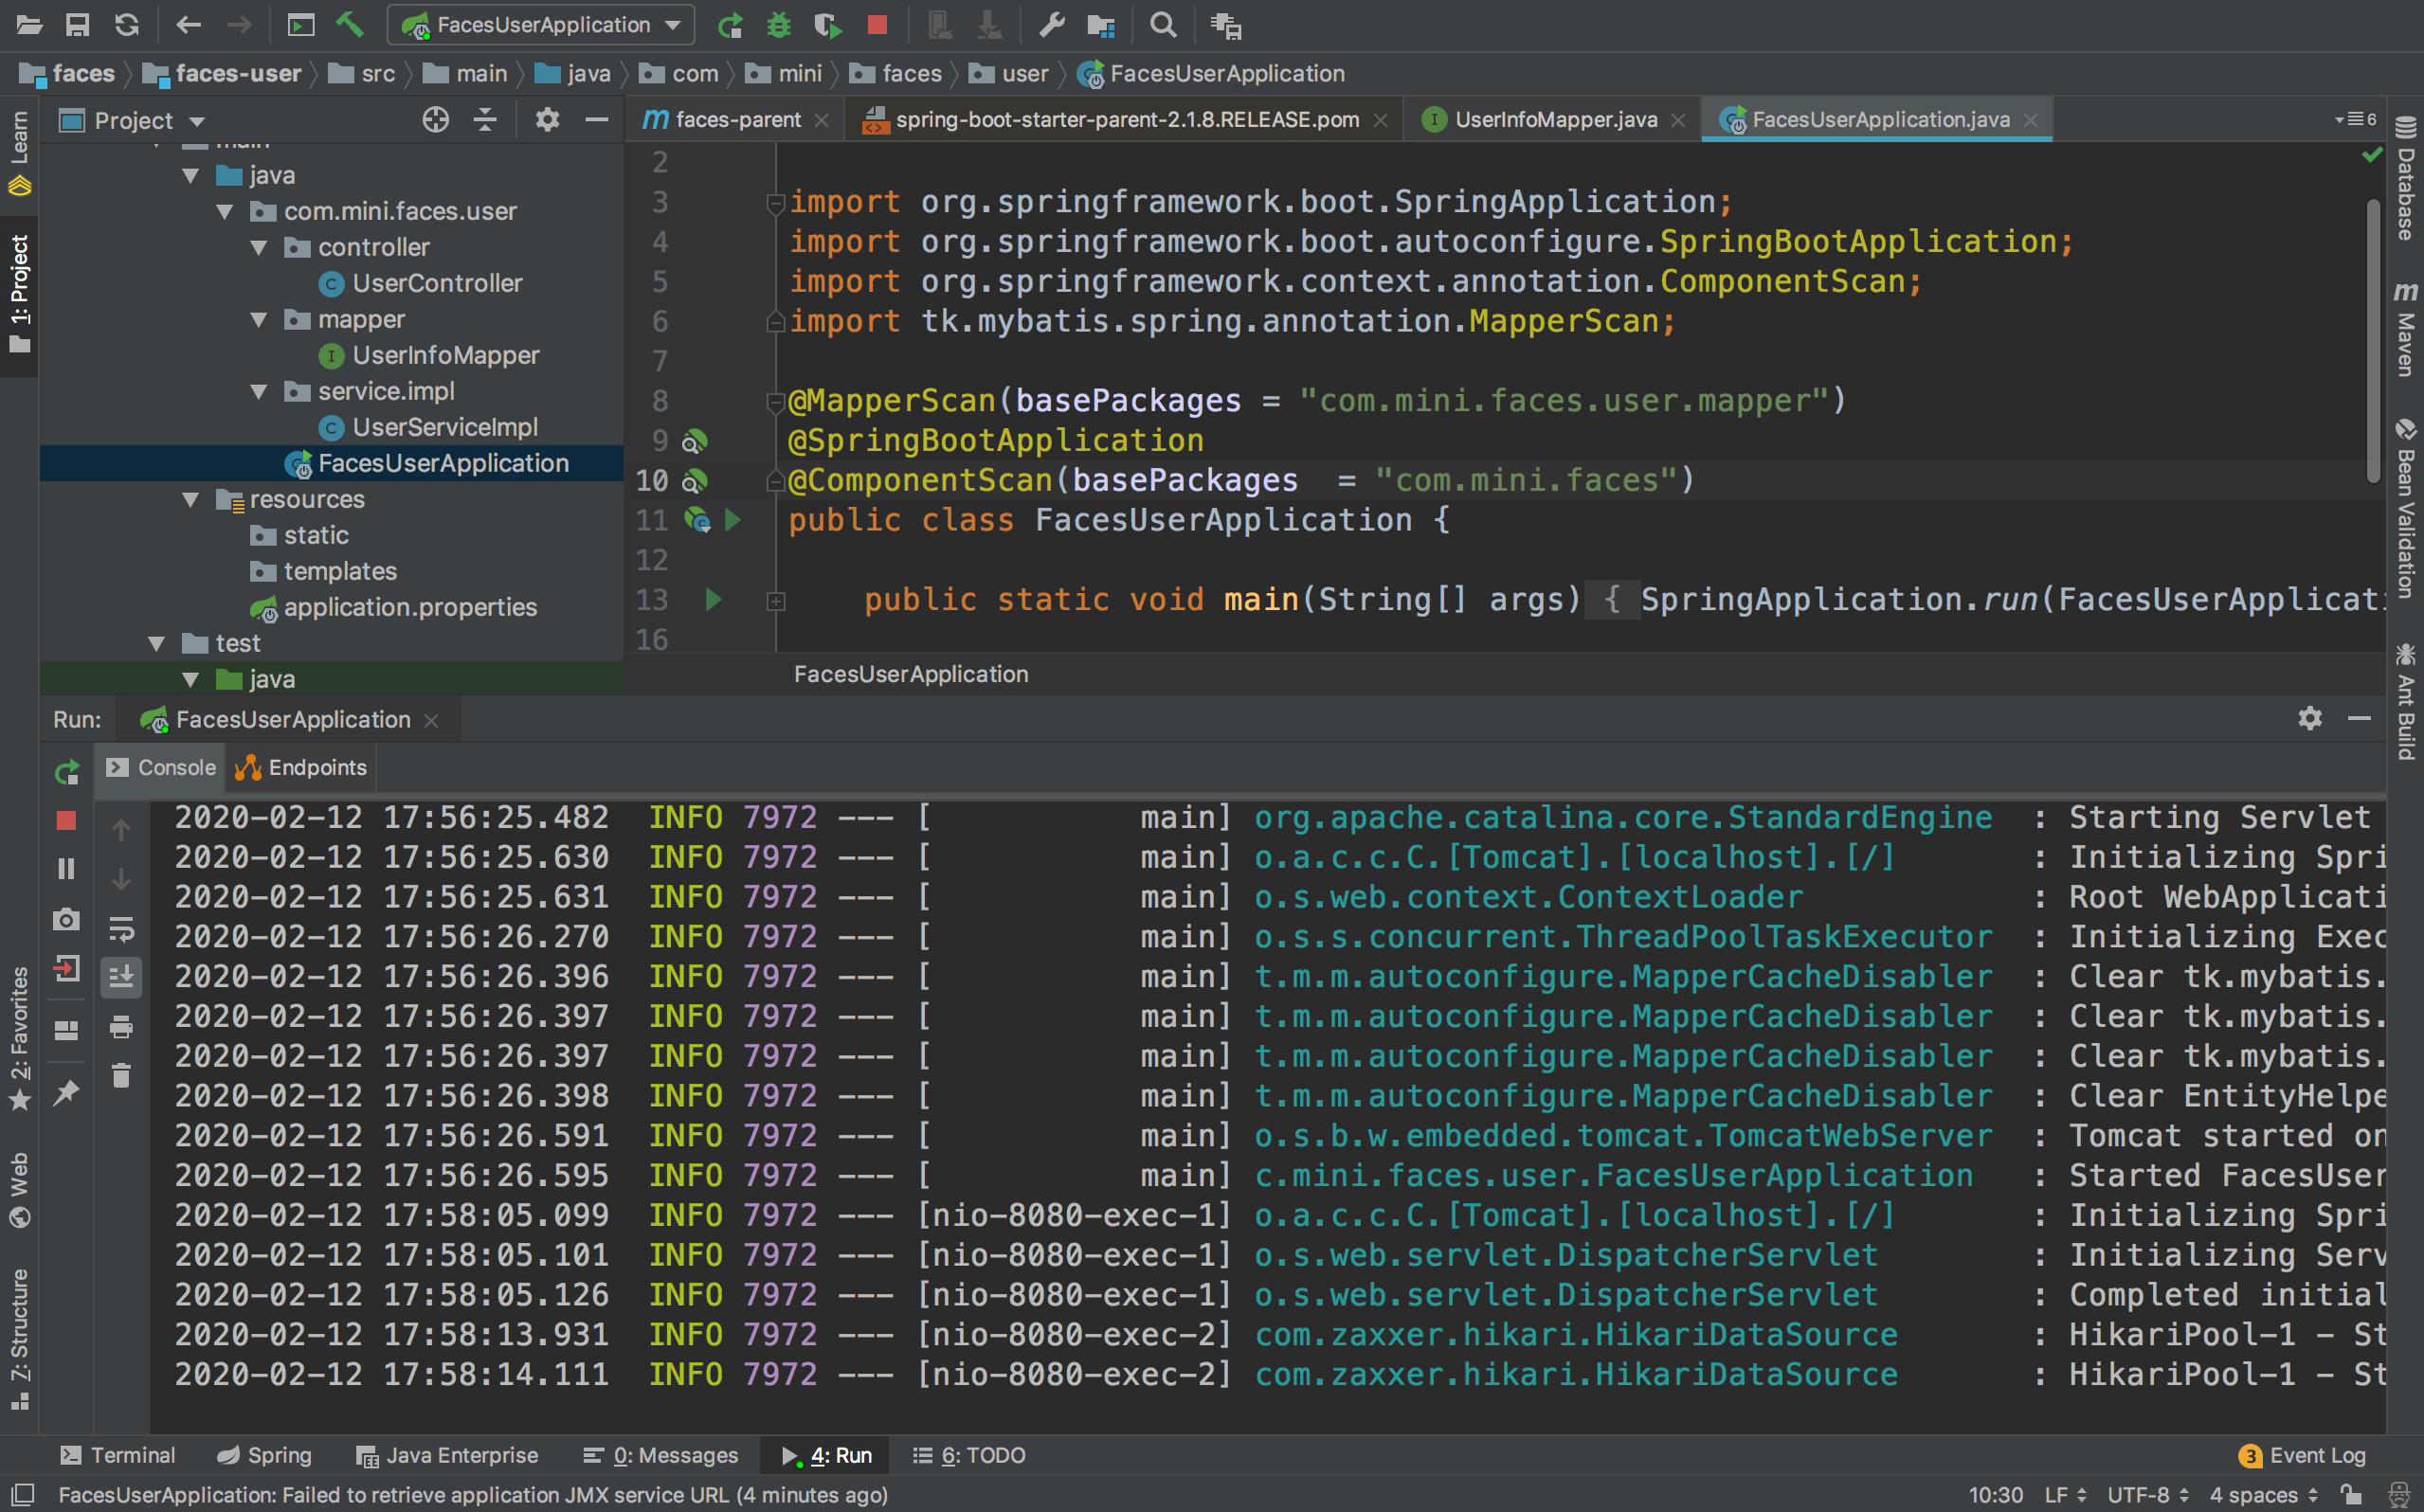
Task: Switch to the UserInfoMapper.java tab
Action: pos(1554,119)
